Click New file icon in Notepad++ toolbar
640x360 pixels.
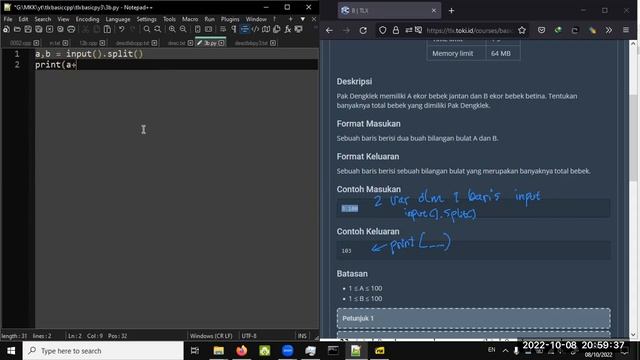point(7,29)
